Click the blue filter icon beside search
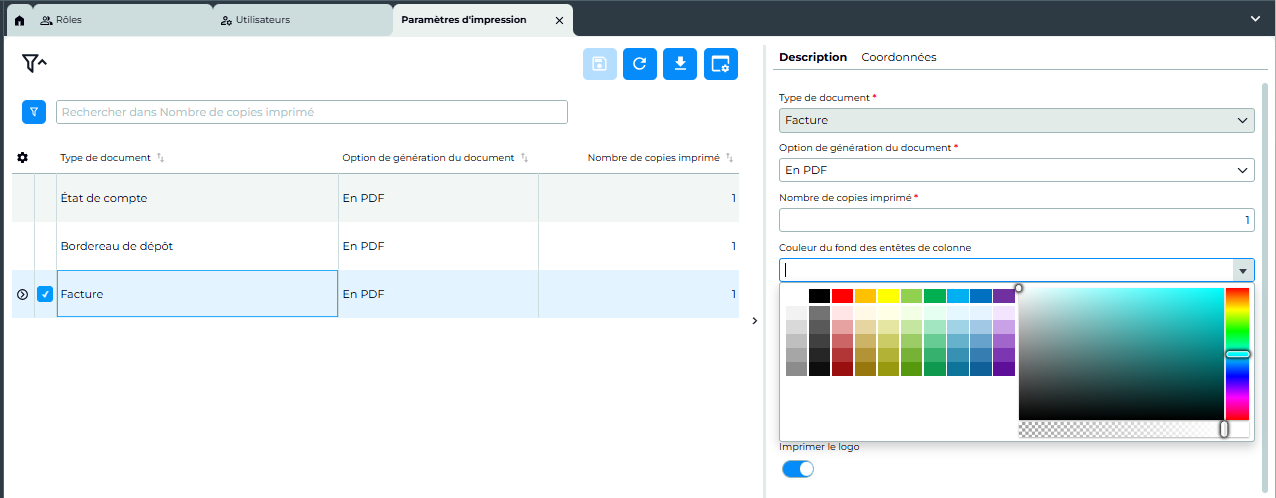The height and width of the screenshot is (498, 1276). [x=34, y=112]
